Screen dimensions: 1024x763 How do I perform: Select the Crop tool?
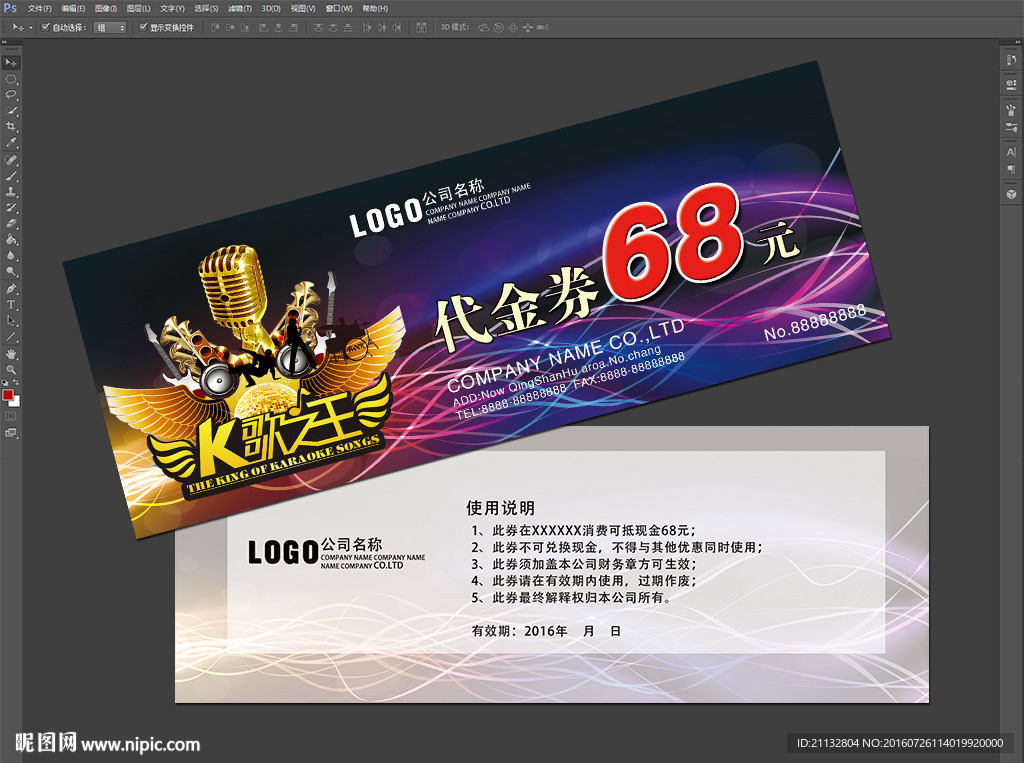pos(11,127)
